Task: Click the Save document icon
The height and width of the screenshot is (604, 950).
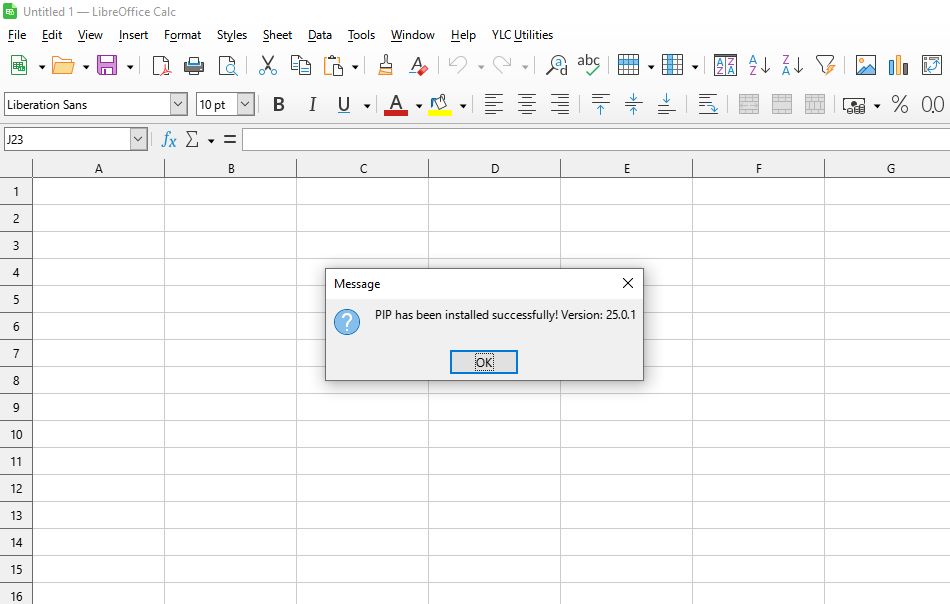Action: point(106,66)
